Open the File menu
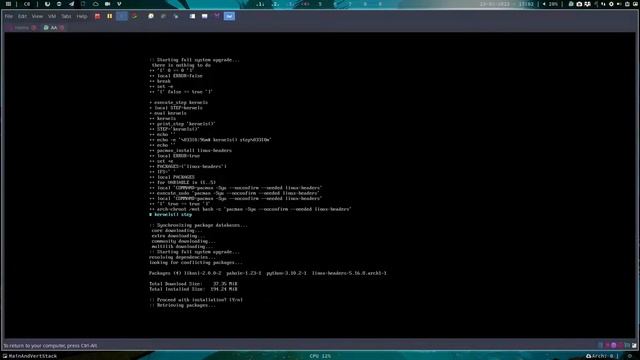This screenshot has height=360, width=640. pos(9,16)
